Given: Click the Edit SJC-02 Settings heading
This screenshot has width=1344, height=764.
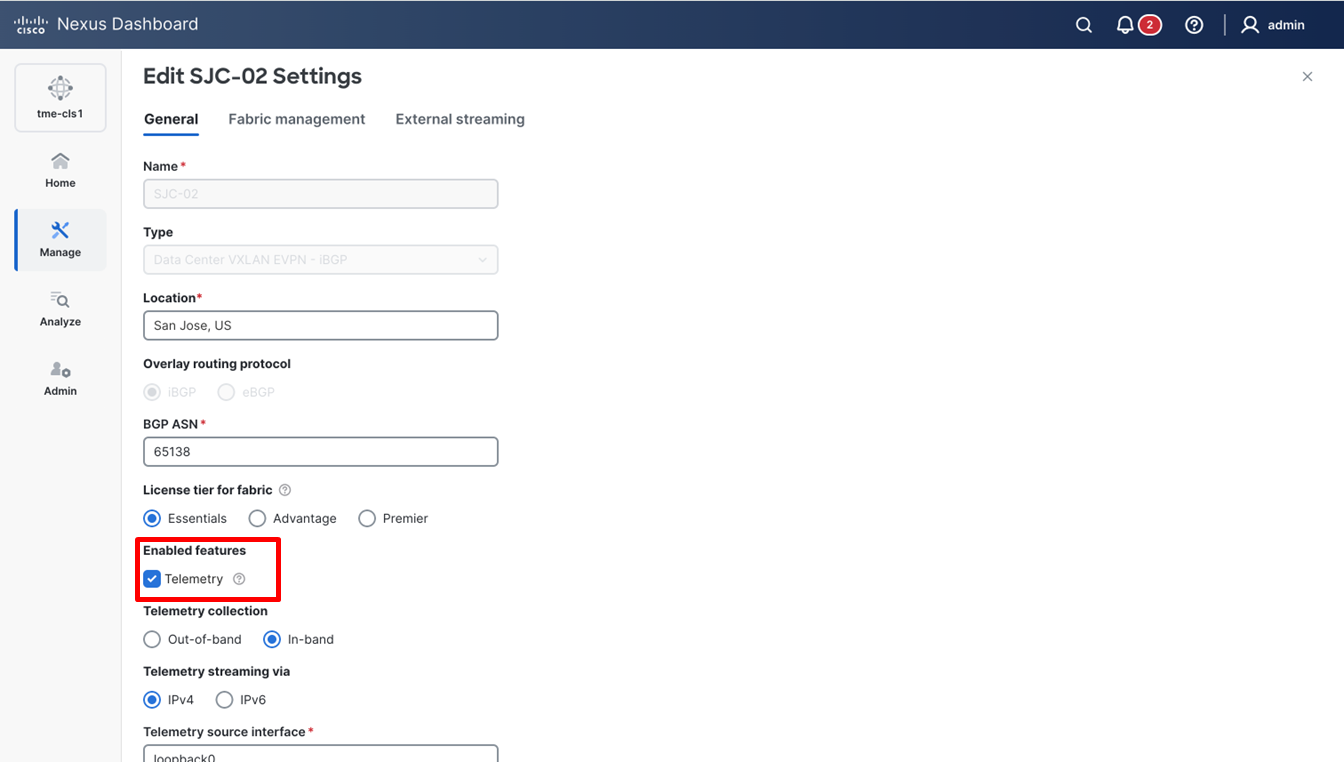Looking at the screenshot, I should click(253, 76).
